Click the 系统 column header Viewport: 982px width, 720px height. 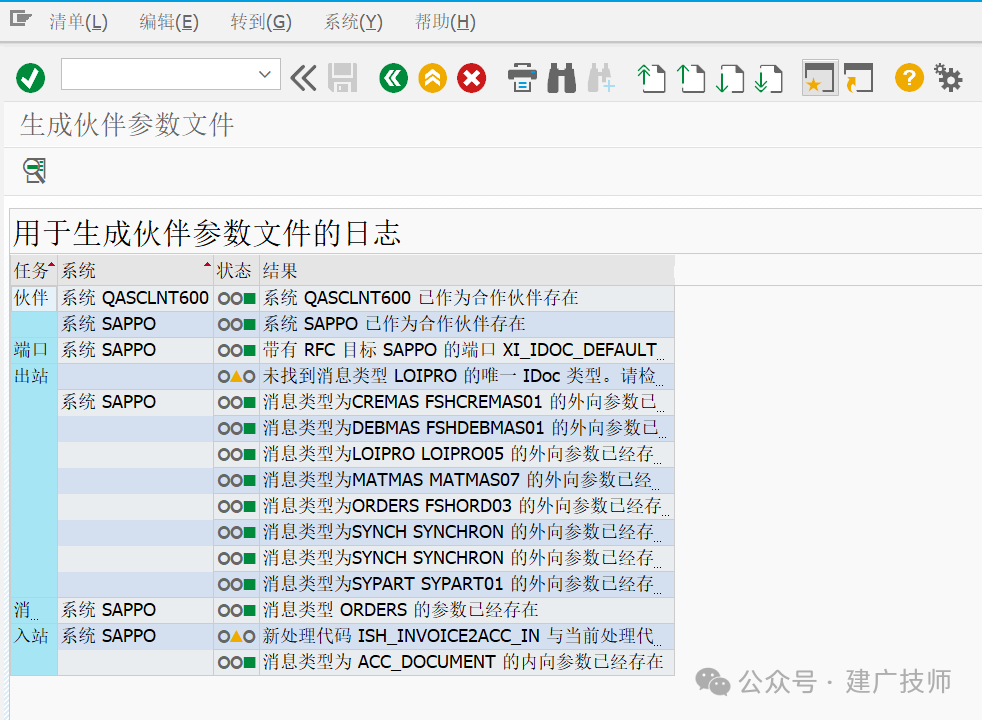click(135, 271)
